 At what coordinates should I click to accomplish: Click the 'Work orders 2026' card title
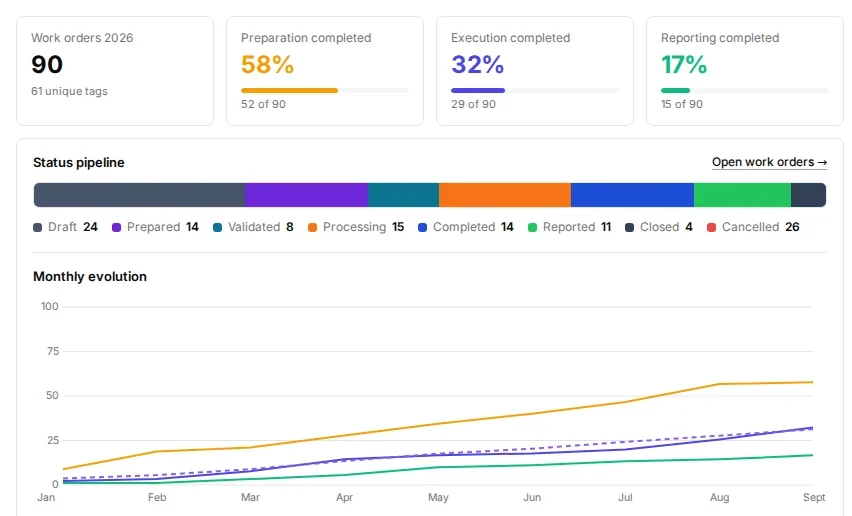coord(82,38)
